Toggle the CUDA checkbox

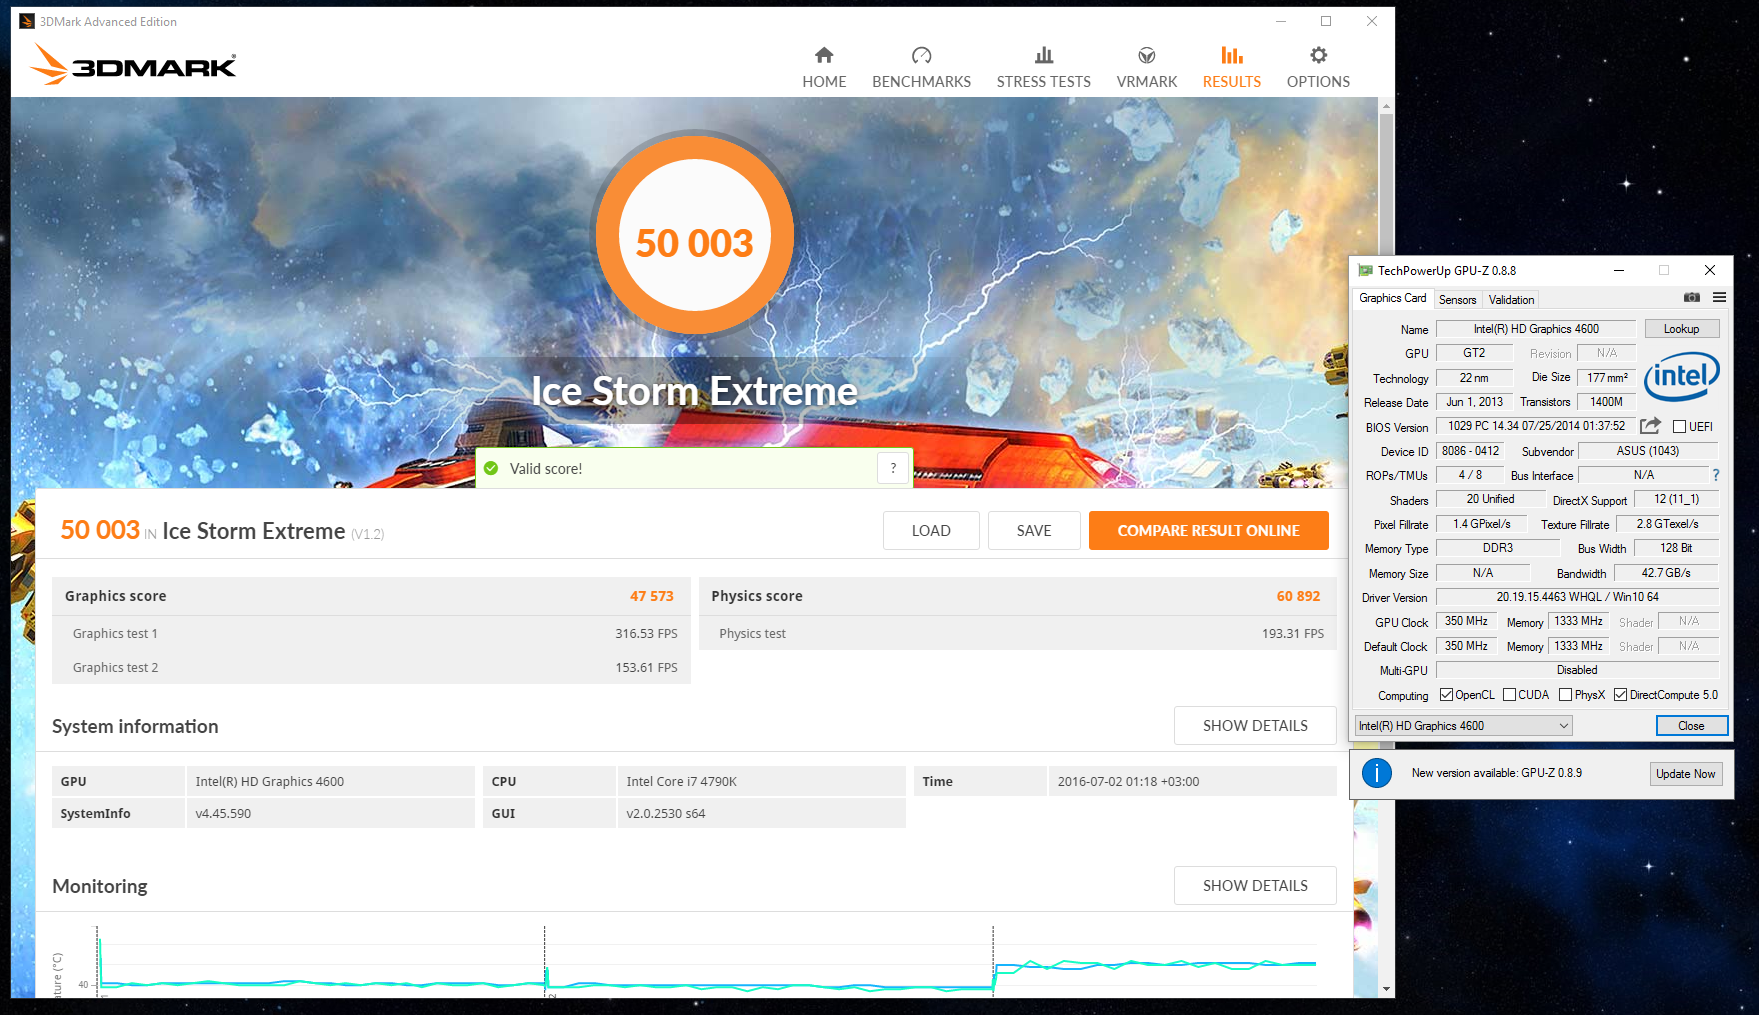click(x=1509, y=695)
